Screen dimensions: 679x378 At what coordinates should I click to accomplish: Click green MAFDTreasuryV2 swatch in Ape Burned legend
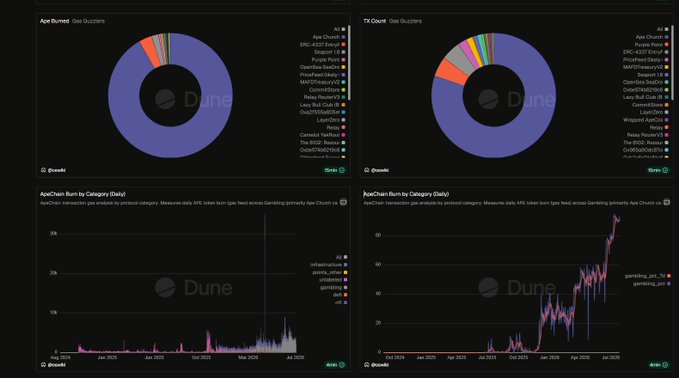[x=343, y=82]
